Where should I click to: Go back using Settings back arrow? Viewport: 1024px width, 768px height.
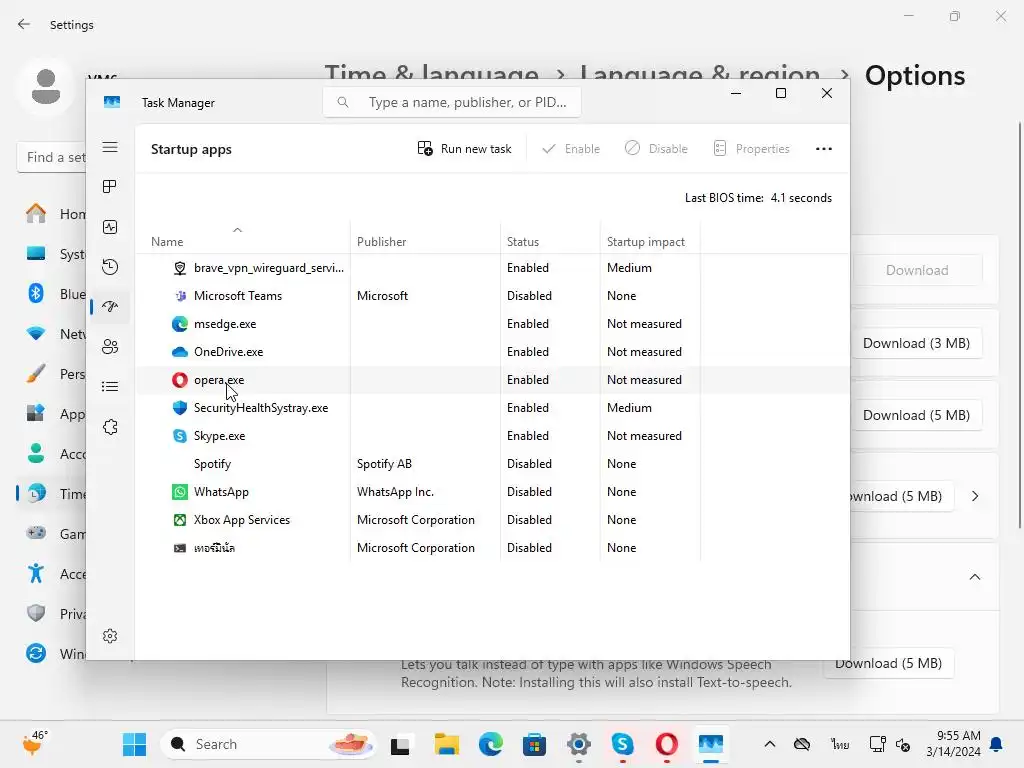tap(24, 25)
